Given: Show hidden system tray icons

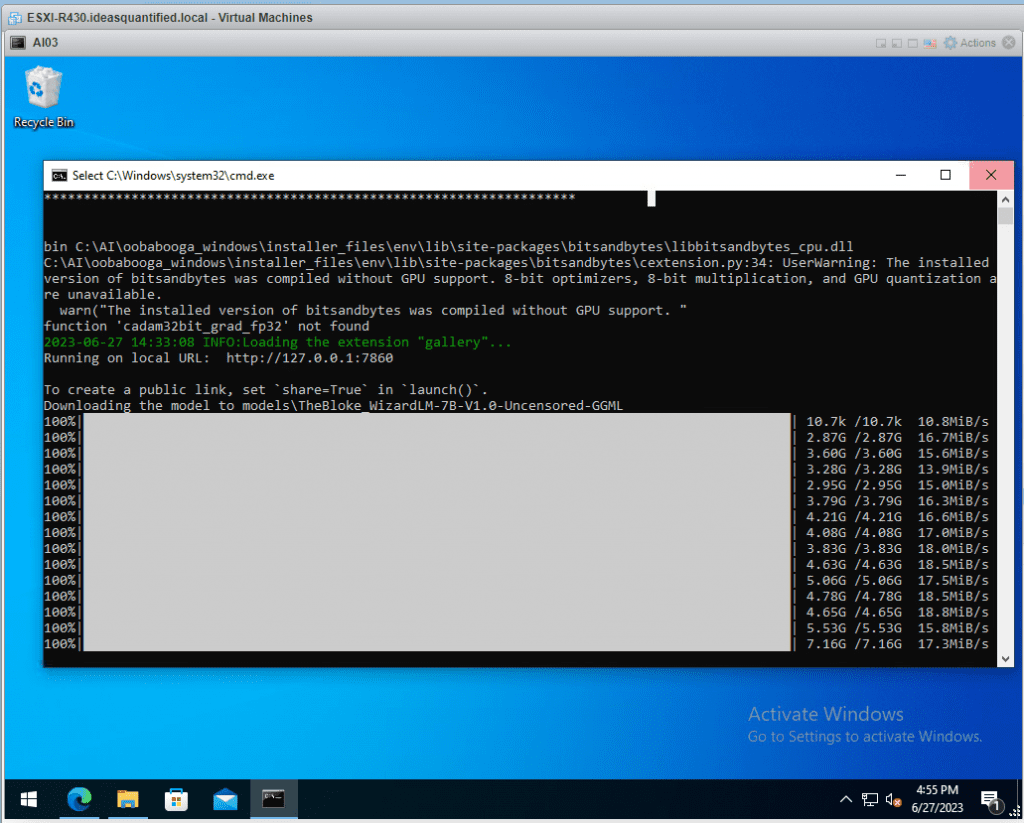Looking at the screenshot, I should point(846,799).
